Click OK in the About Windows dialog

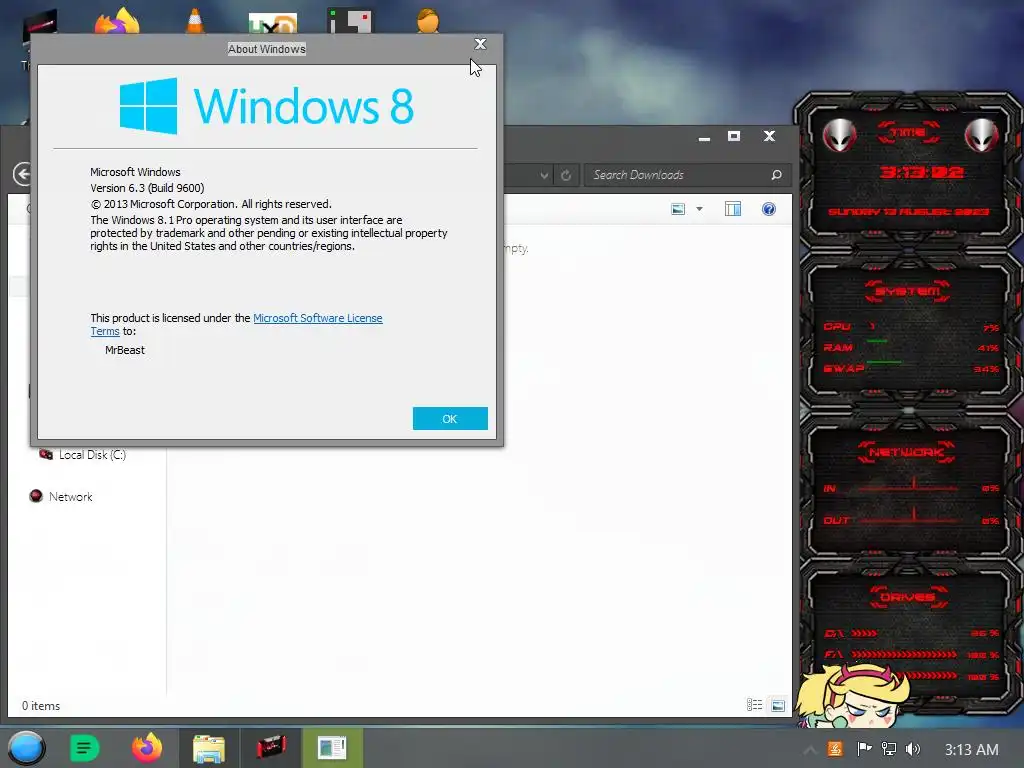[450, 419]
